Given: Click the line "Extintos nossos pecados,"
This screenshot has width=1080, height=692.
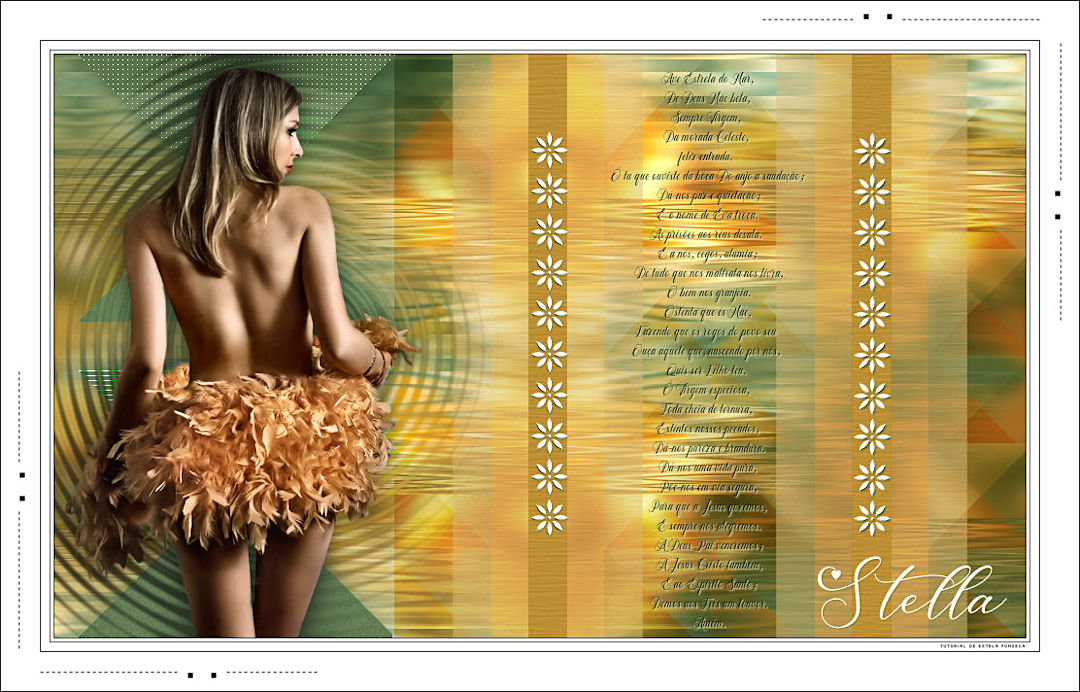Looking at the screenshot, I should (707, 430).
